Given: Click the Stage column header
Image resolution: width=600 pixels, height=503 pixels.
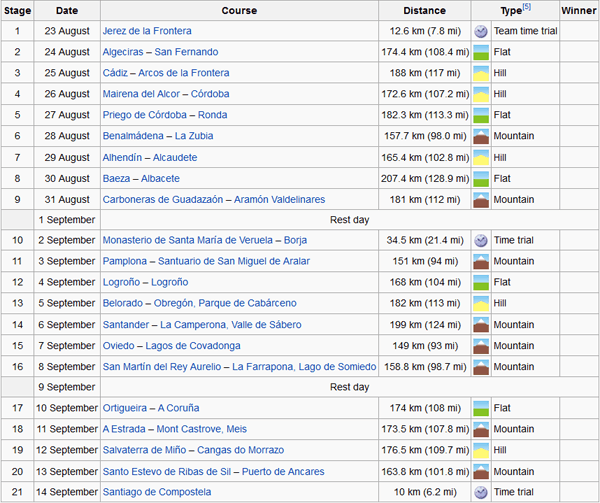Looking at the screenshot, I should [x=18, y=11].
